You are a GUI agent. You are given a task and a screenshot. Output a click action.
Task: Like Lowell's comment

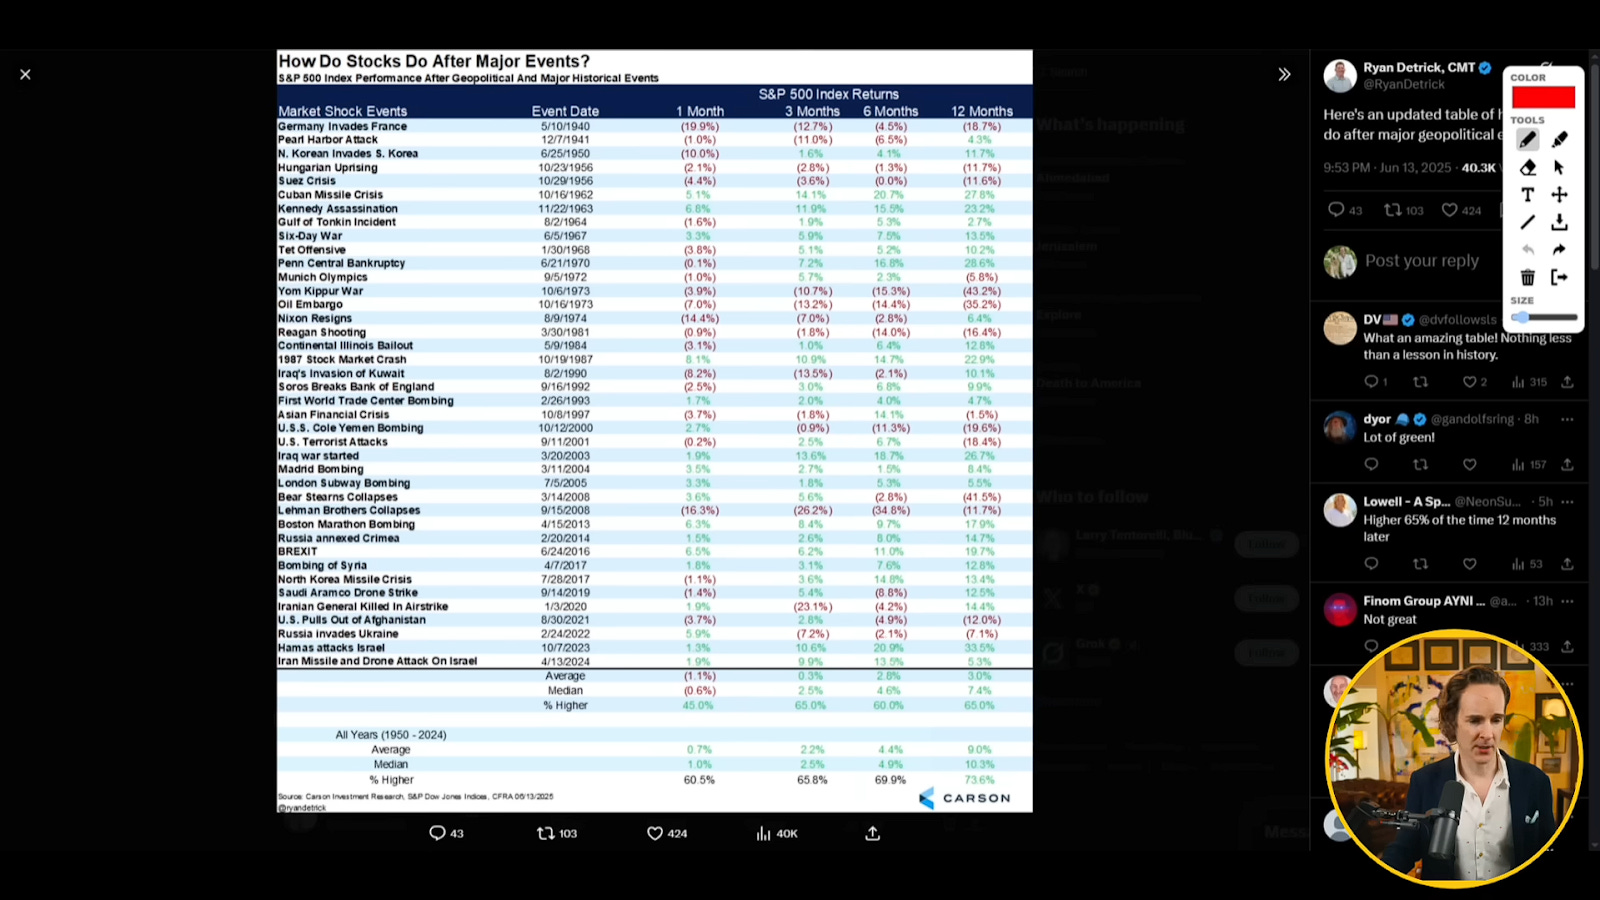coord(1469,564)
